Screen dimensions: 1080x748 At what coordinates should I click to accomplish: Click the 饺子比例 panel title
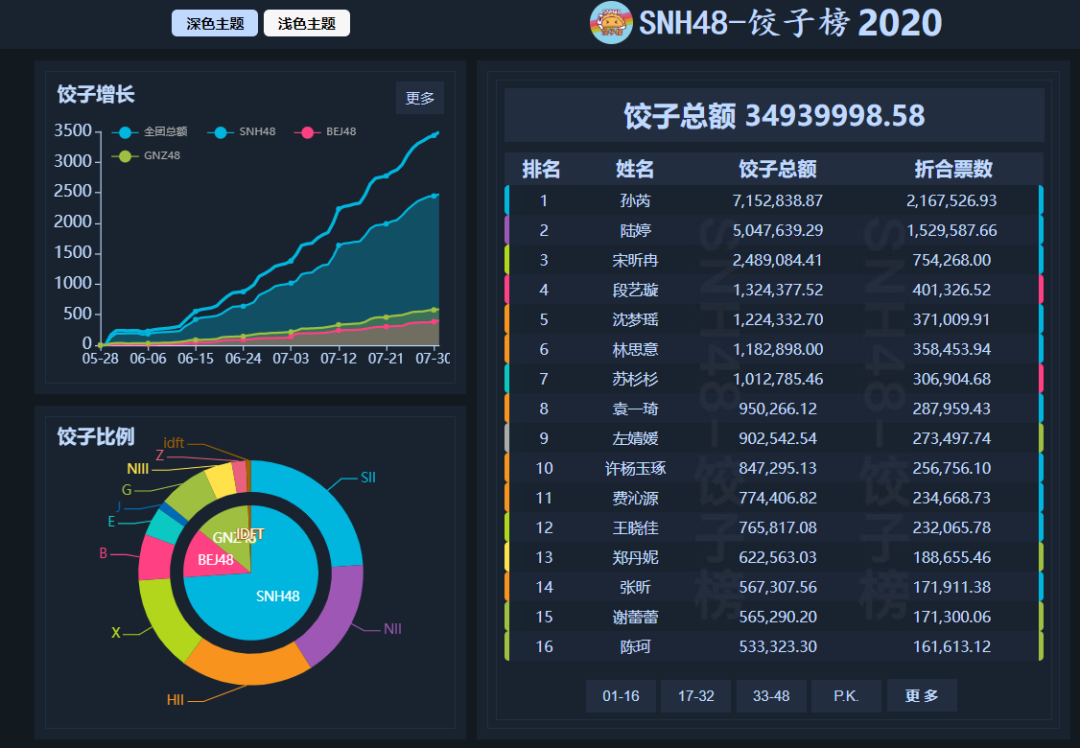coord(96,436)
